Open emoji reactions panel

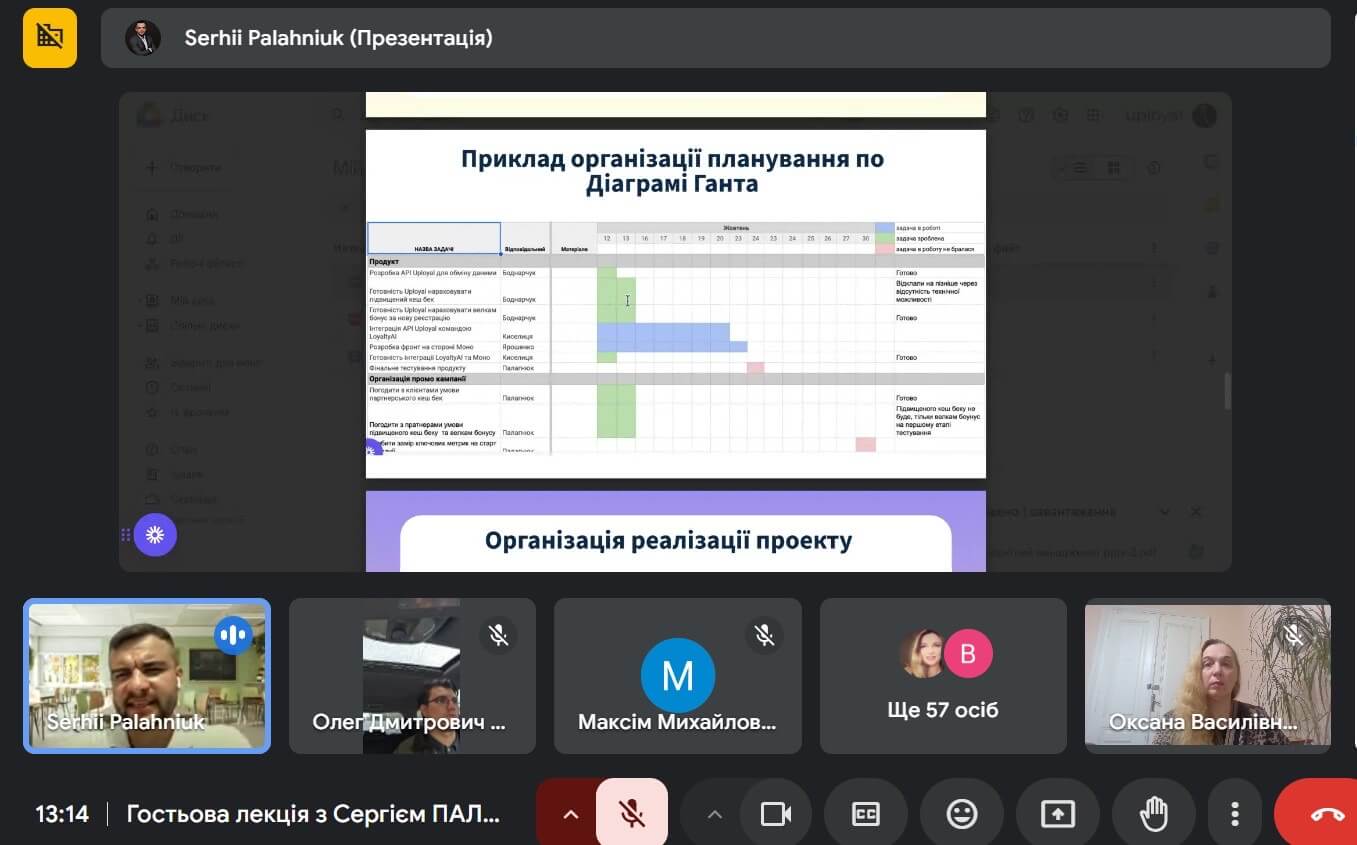pyautogui.click(x=961, y=814)
